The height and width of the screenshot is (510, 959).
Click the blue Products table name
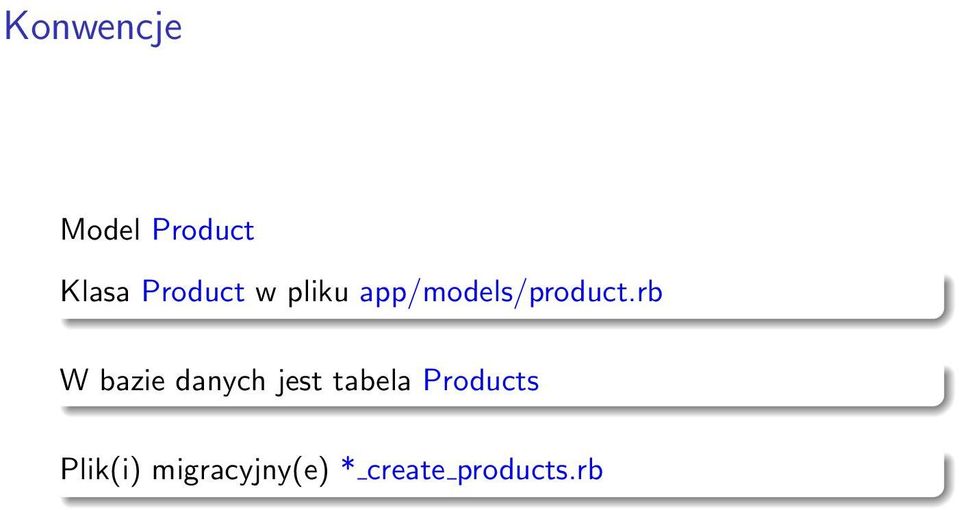tap(481, 380)
